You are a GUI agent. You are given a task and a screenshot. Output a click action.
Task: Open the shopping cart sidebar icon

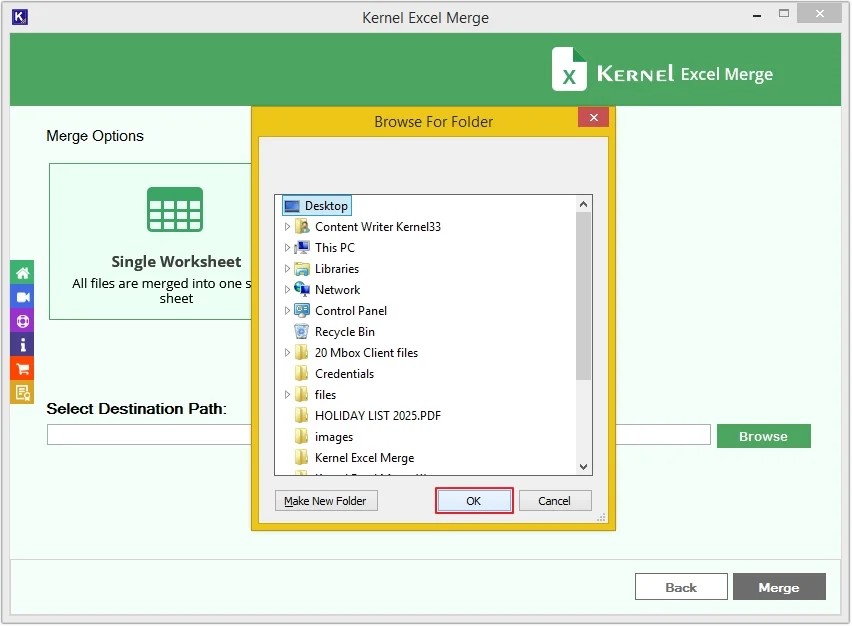click(x=22, y=368)
